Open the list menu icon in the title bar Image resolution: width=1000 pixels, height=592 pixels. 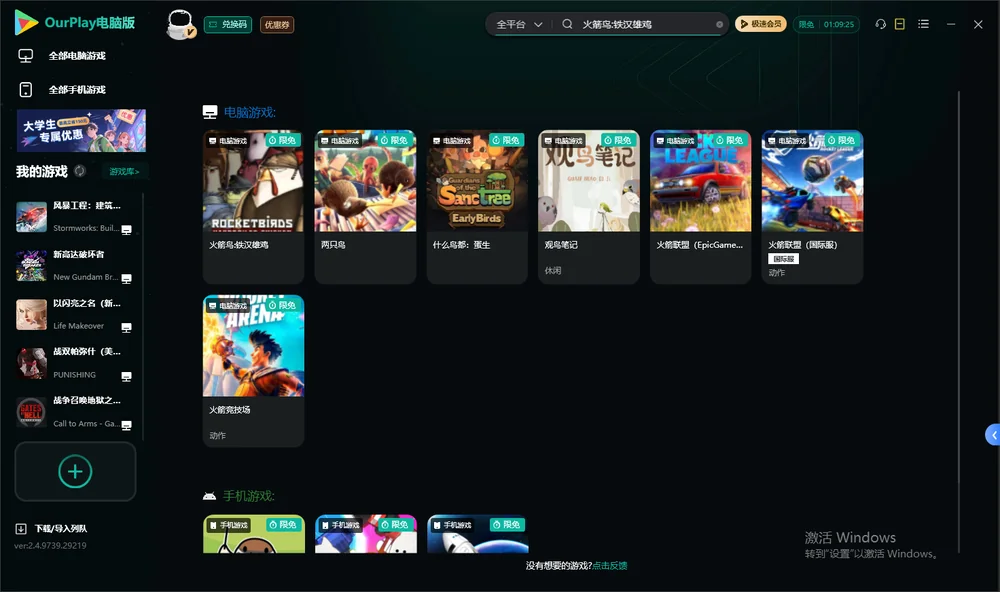point(923,24)
